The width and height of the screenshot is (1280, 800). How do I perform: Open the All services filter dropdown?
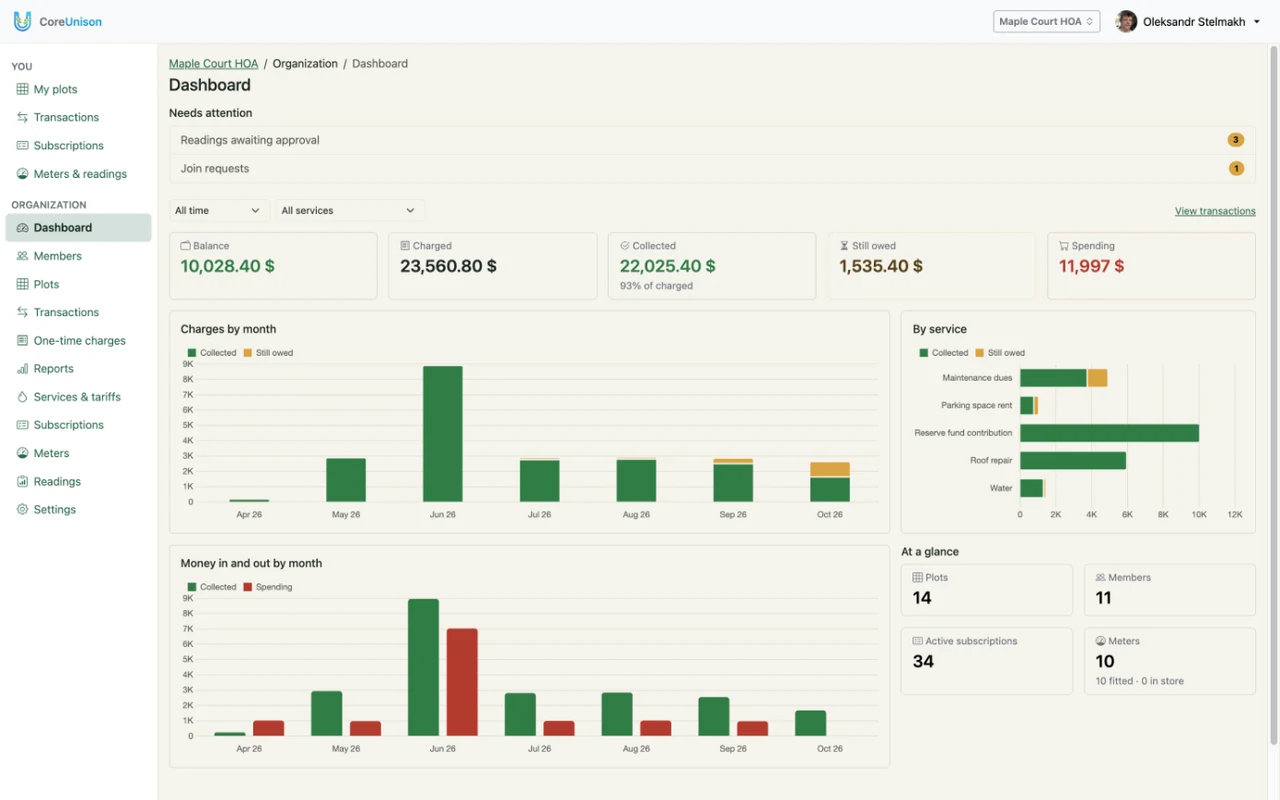pos(349,211)
